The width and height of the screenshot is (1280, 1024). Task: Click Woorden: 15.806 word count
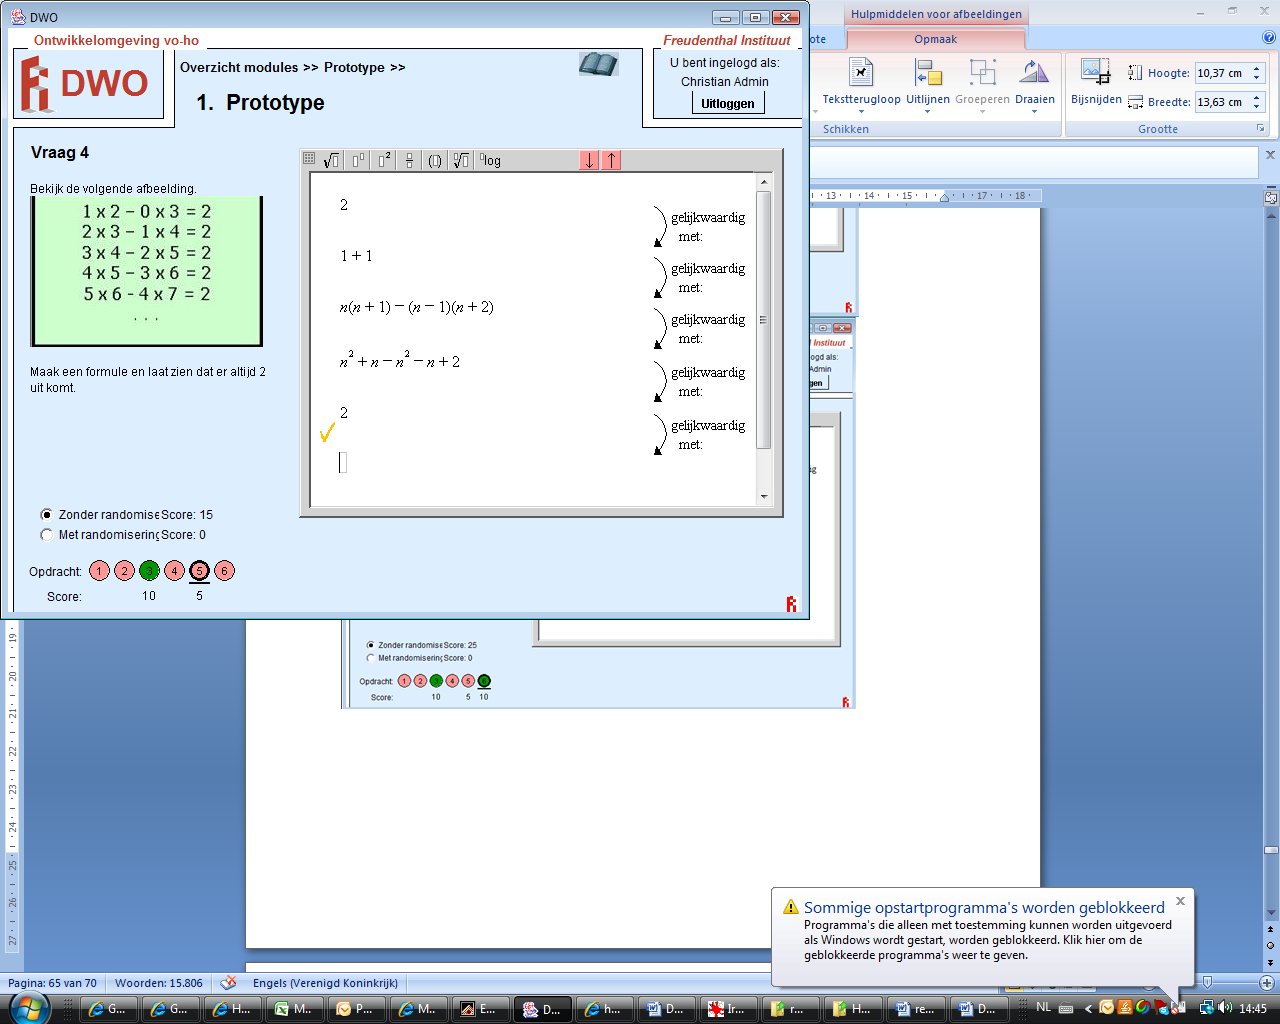[x=158, y=983]
